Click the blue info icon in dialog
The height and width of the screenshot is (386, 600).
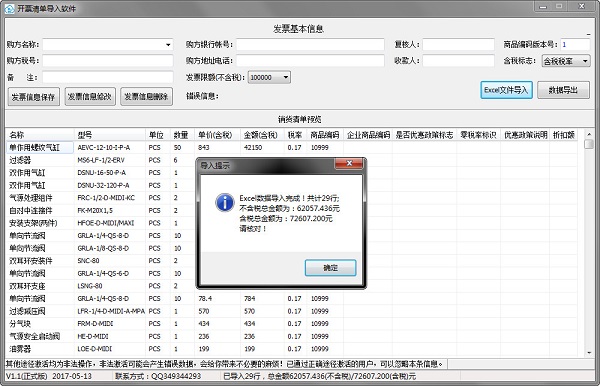[x=225, y=202]
